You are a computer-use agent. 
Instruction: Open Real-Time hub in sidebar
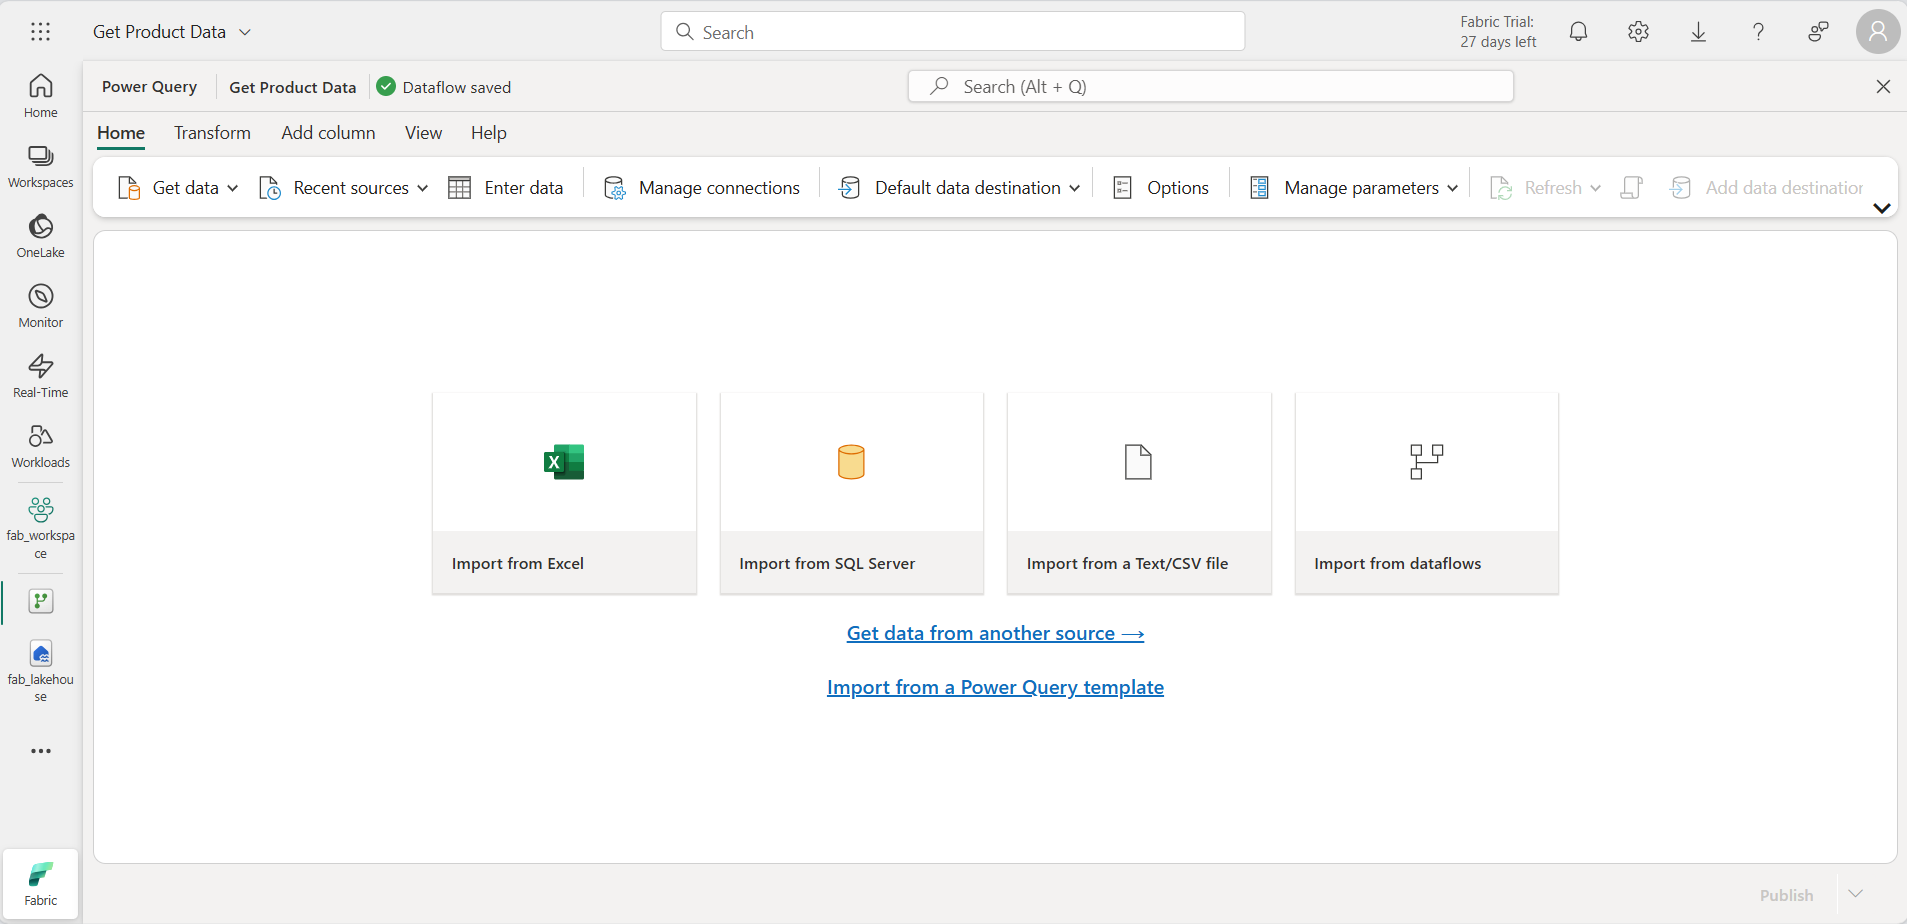coord(40,376)
